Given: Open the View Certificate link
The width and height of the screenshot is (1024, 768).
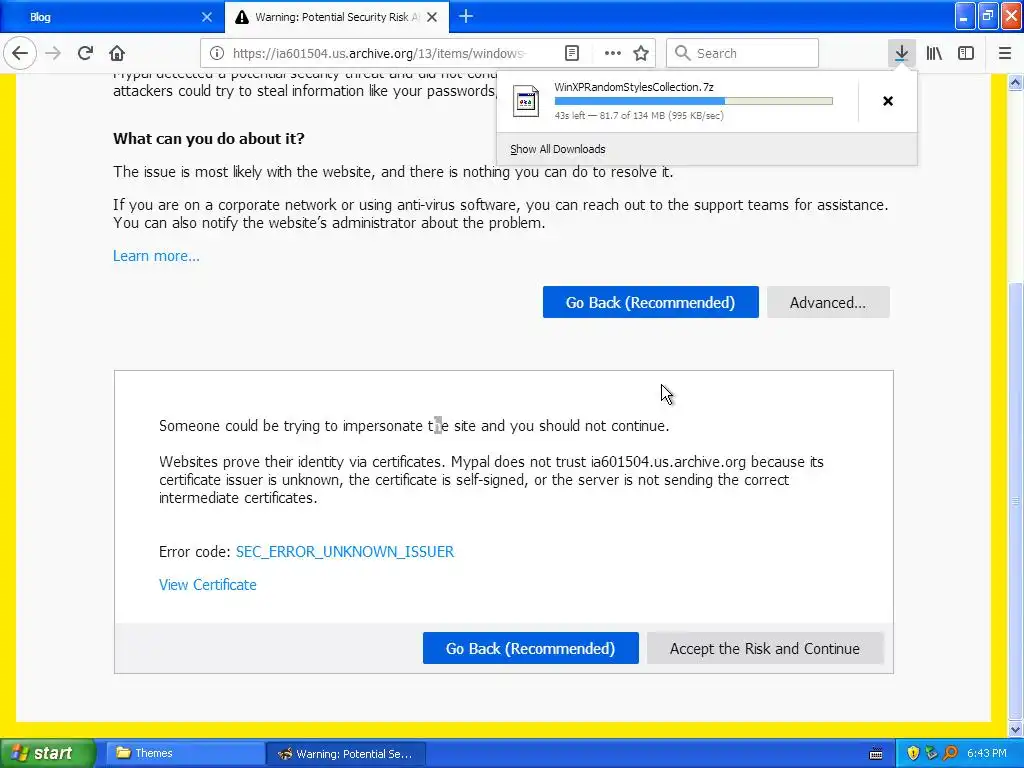Looking at the screenshot, I should pyautogui.click(x=208, y=585).
